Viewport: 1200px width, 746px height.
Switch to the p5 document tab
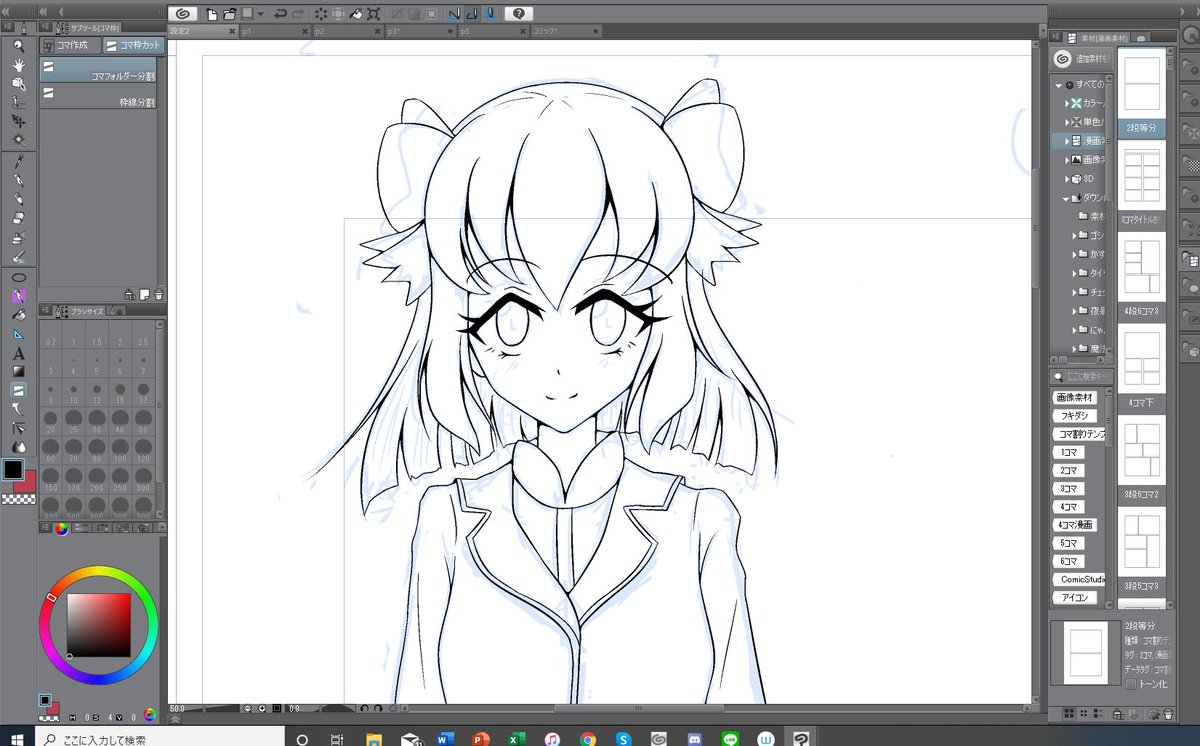[494, 32]
